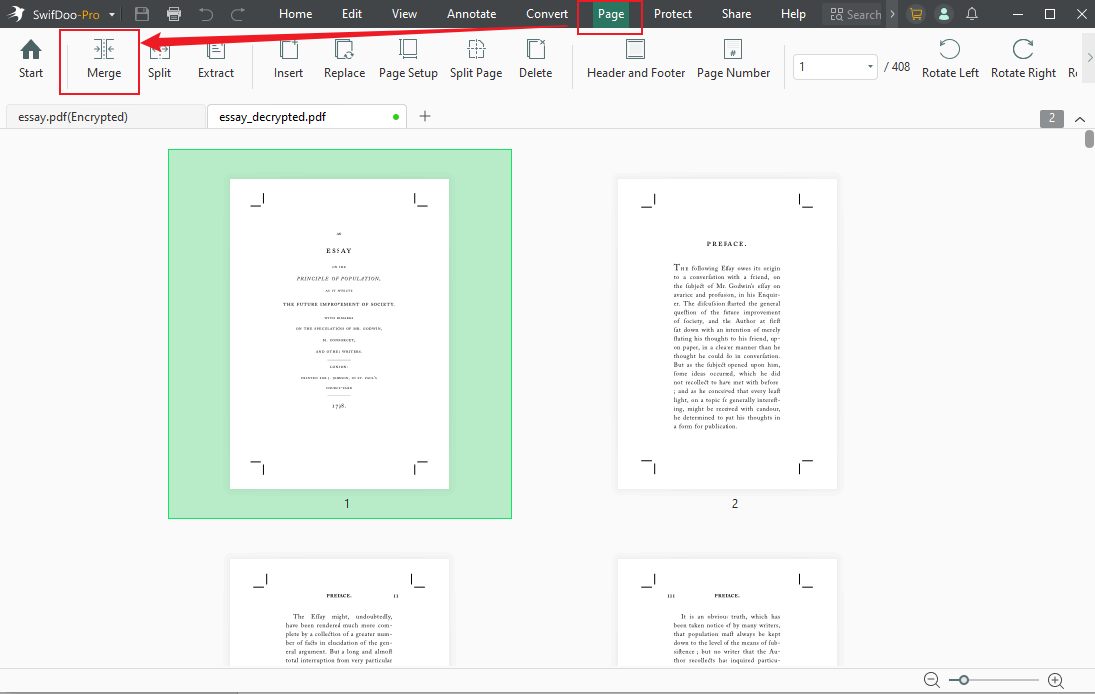The height and width of the screenshot is (694, 1095).
Task: Collapse the ribbon with the chevron
Action: 1080,119
